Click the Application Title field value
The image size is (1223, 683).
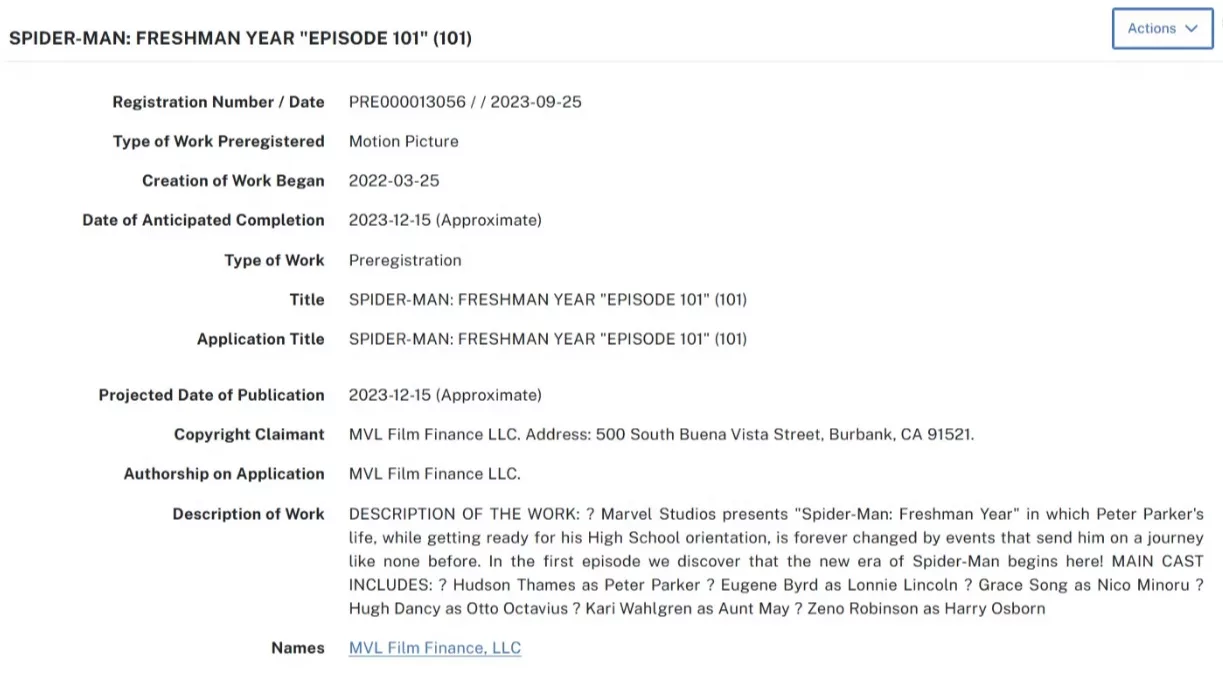coord(548,339)
